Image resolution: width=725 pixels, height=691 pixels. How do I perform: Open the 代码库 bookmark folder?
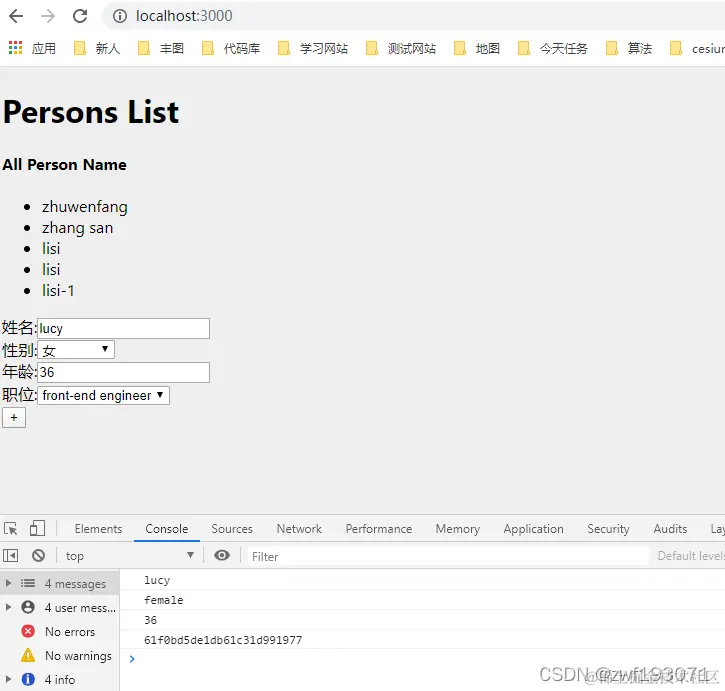(x=231, y=48)
